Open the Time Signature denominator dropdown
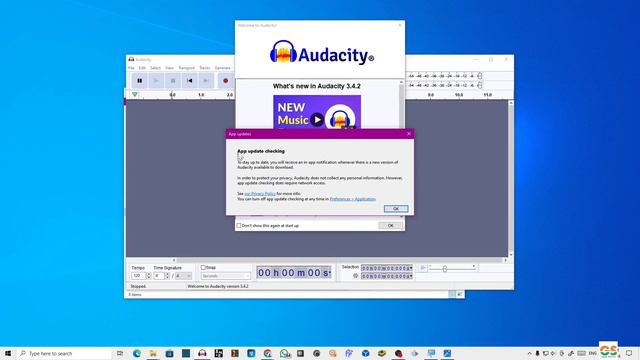The height and width of the screenshot is (360, 640). pos(183,276)
